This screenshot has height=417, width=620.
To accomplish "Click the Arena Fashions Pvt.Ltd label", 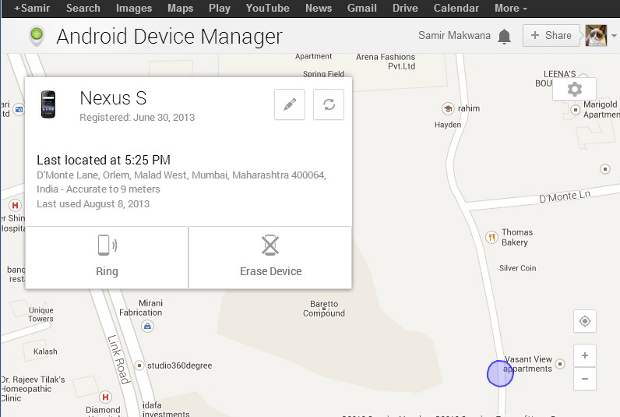I will [x=386, y=61].
